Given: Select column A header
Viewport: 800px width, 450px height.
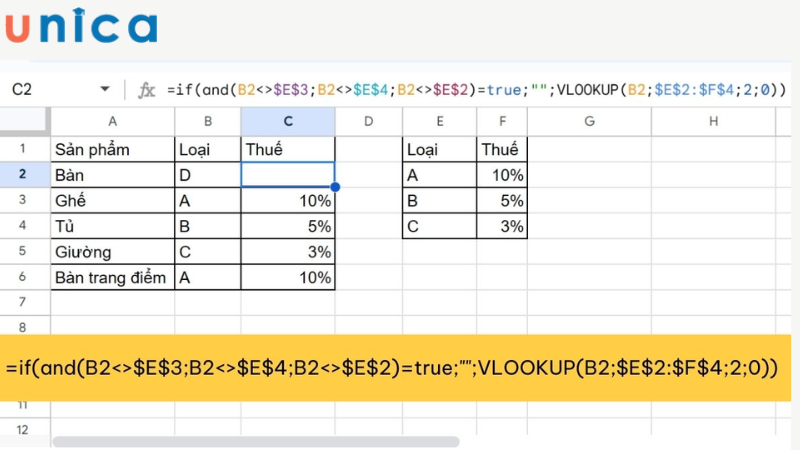Looking at the screenshot, I should click(x=112, y=122).
